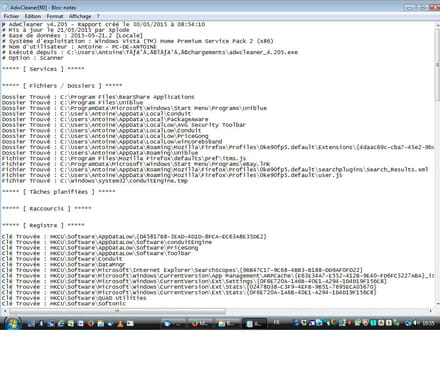Viewport: 440px width, 378px height.
Task: Open the ? help menu
Action: 98,16
